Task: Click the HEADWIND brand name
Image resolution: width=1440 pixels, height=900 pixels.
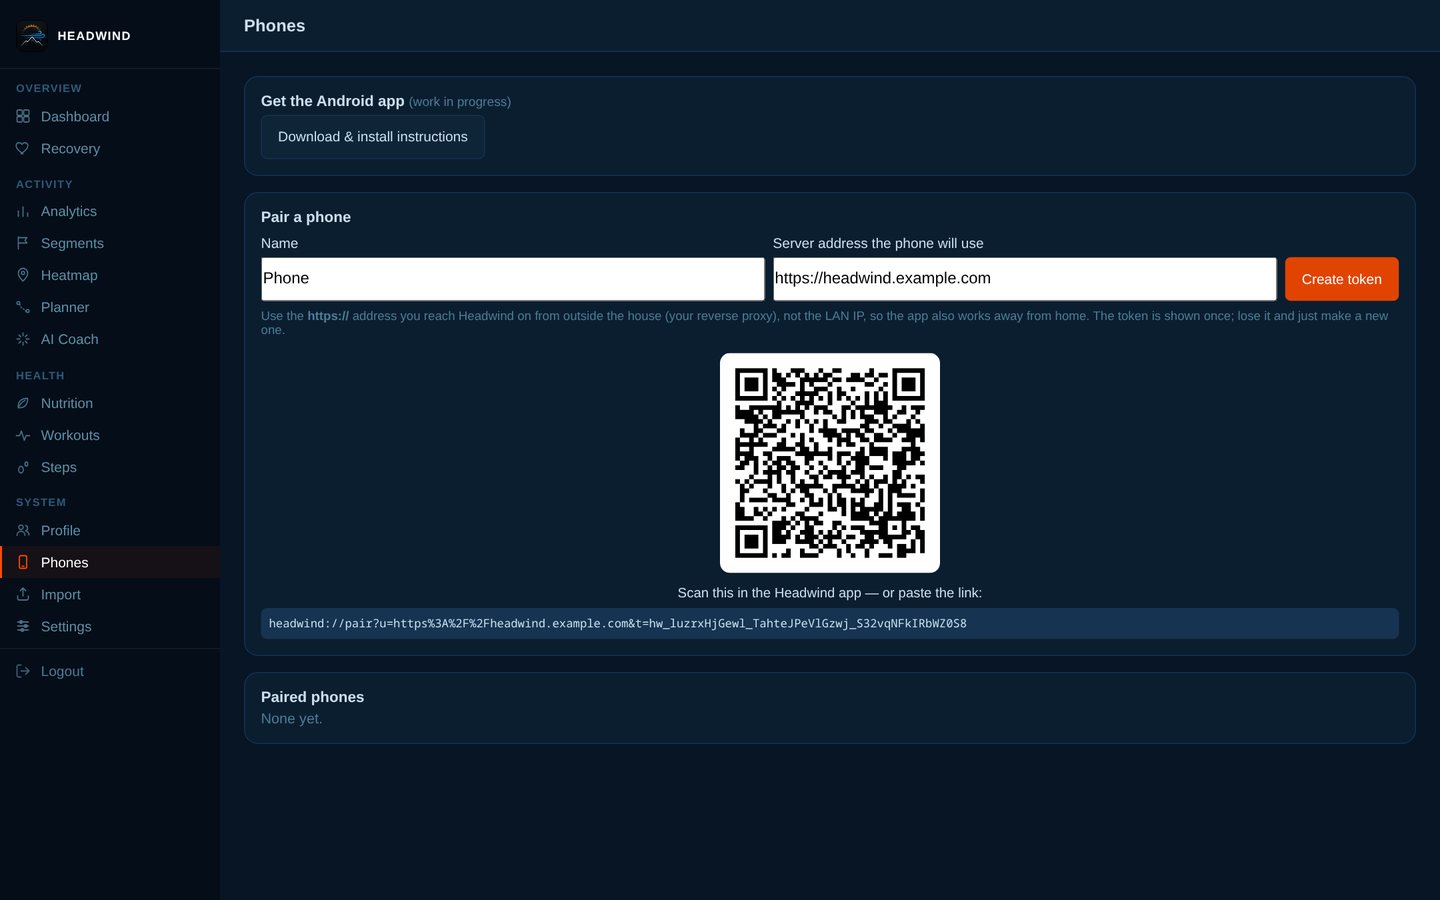Action: [94, 36]
